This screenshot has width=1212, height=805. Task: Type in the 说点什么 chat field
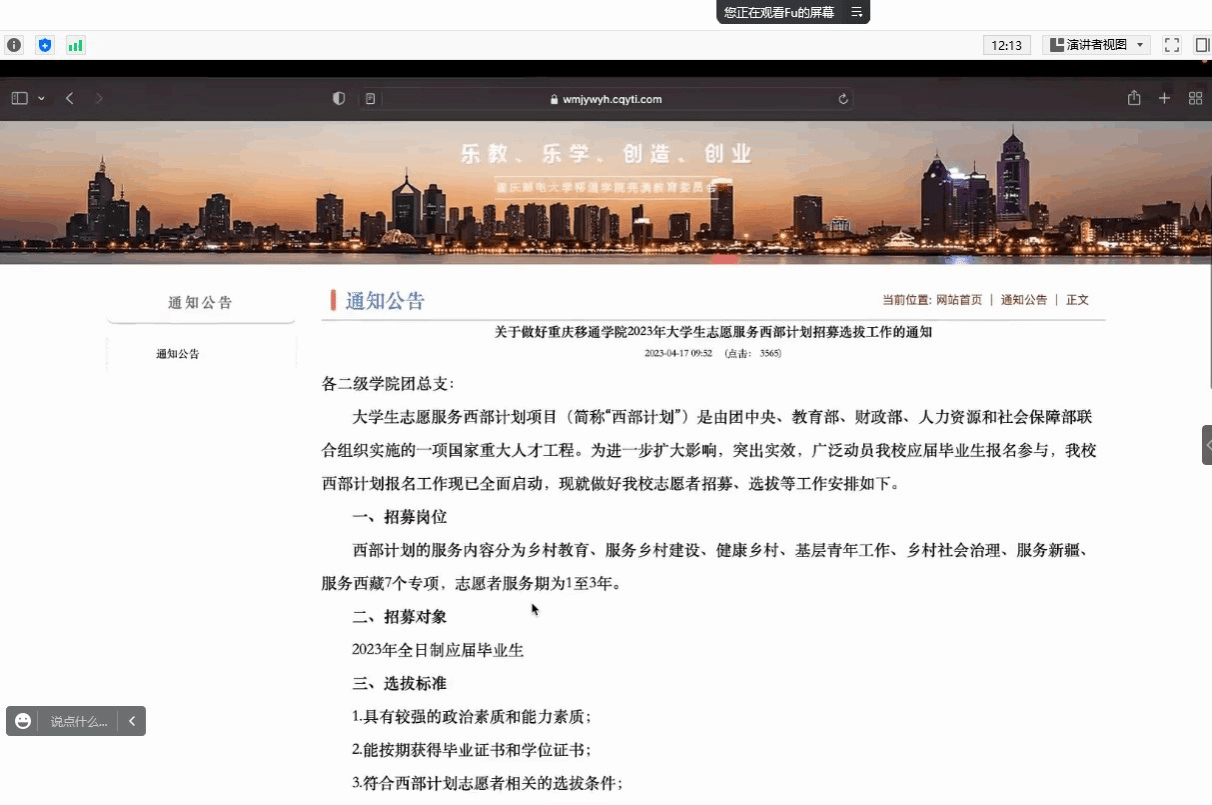click(x=78, y=721)
